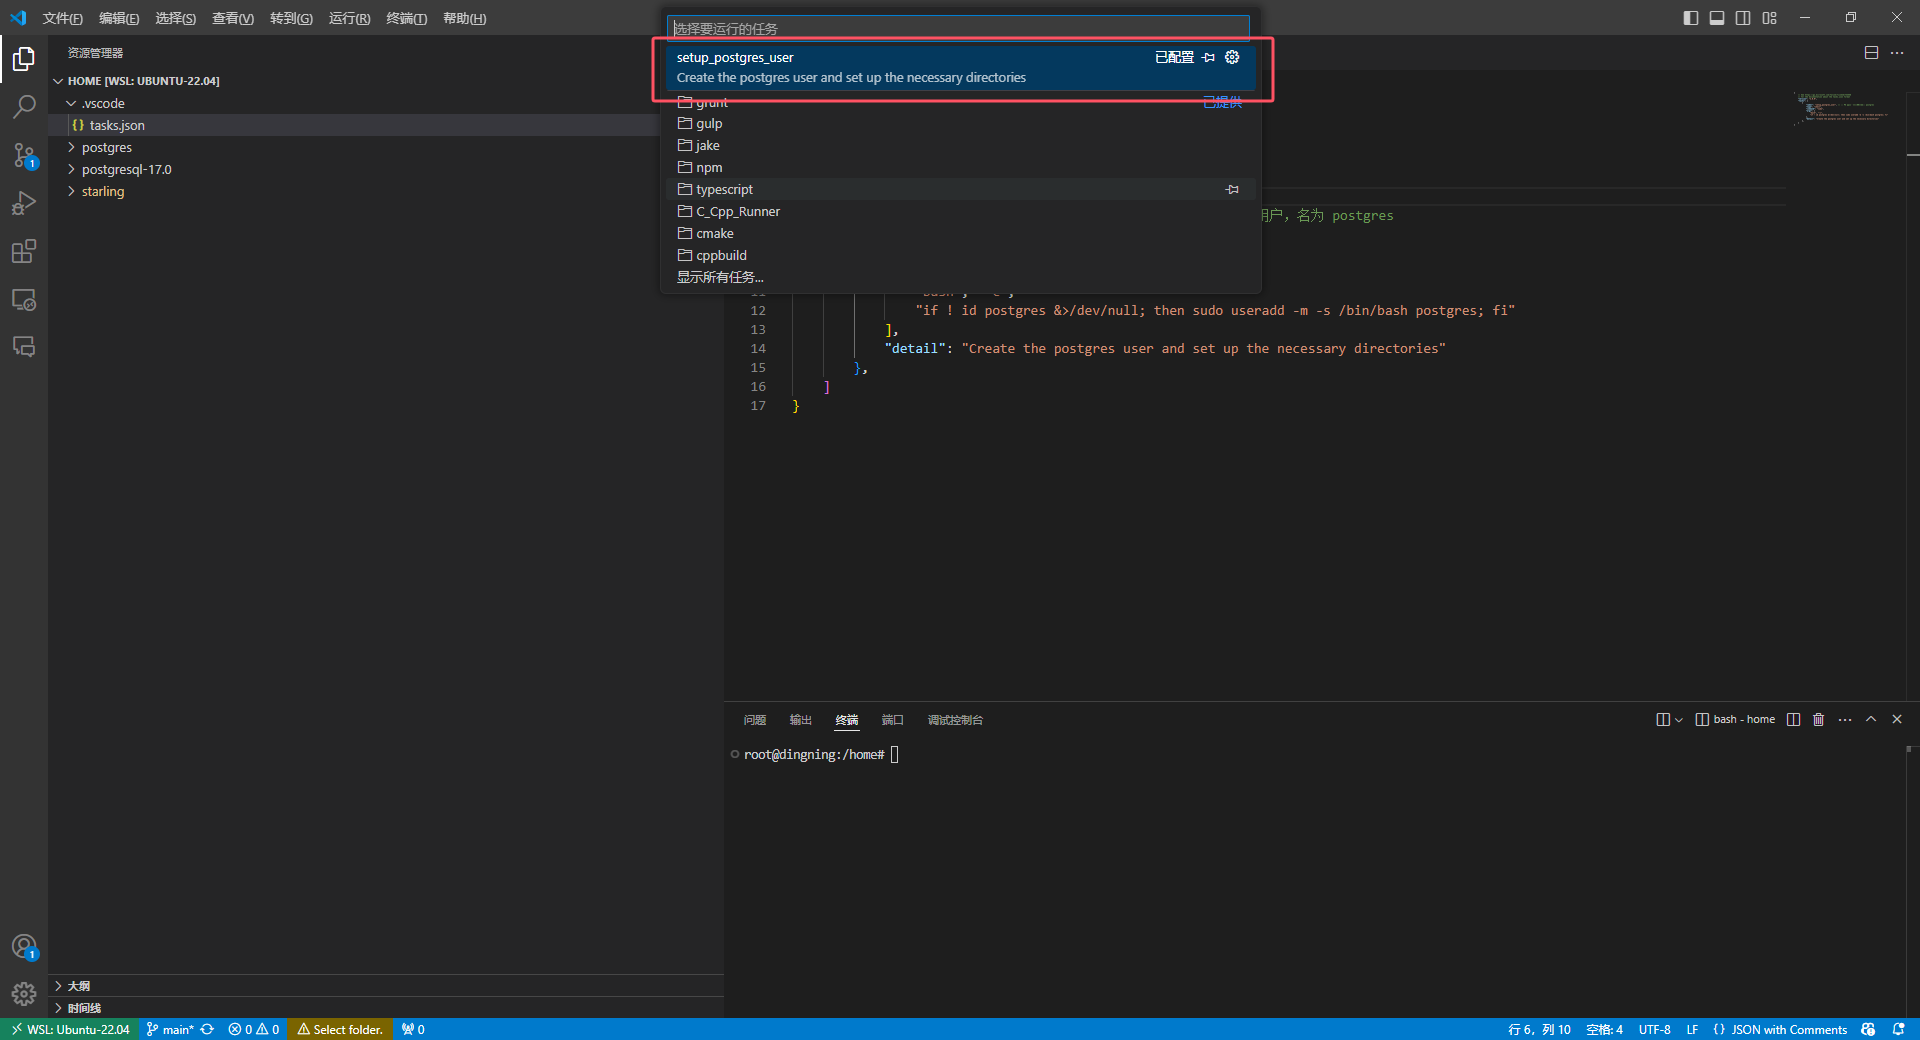Split the terminal with the split icon
This screenshot has width=1920, height=1040.
tap(1794, 719)
